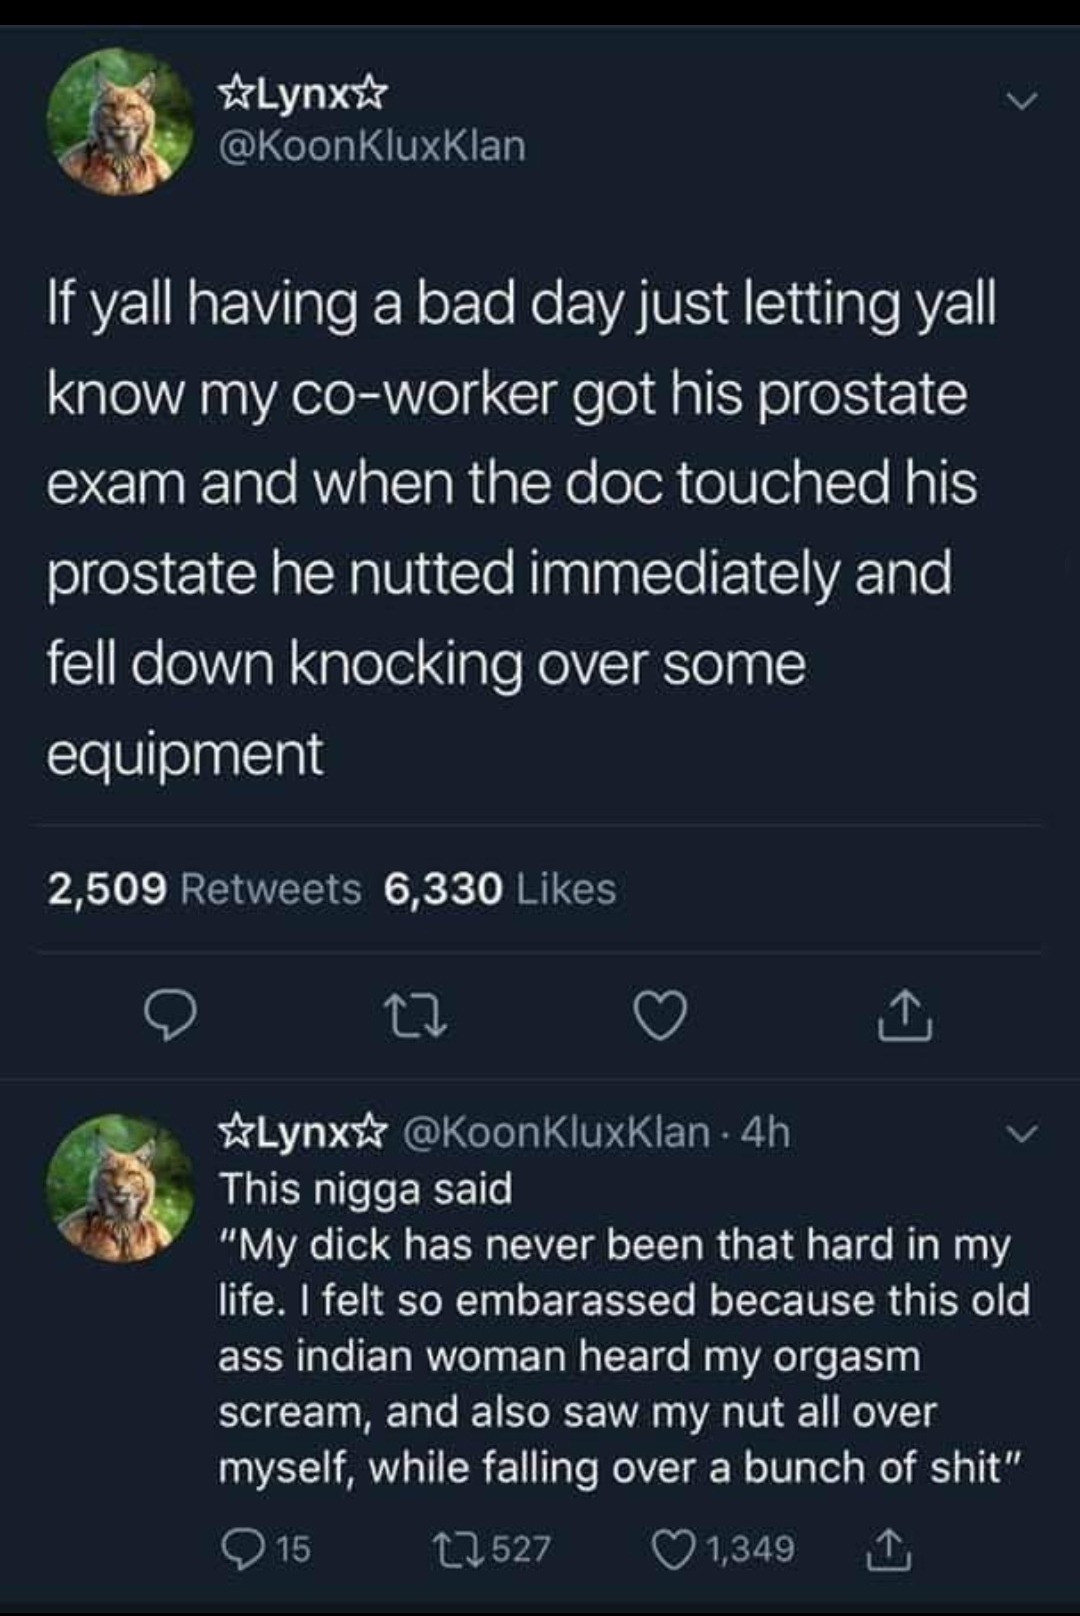Open the main tweet author's avatar
The height and width of the screenshot is (1616, 1080).
coord(121,123)
